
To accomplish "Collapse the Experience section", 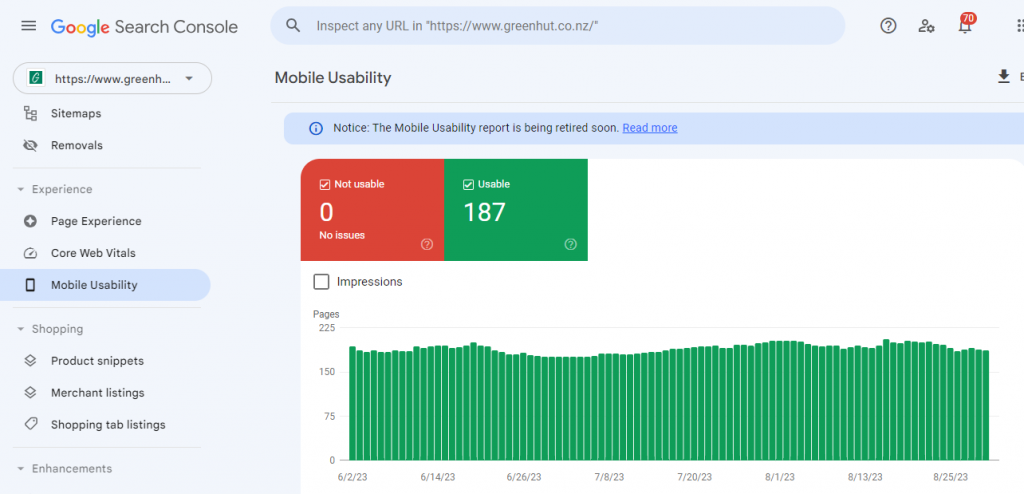I will [x=20, y=189].
